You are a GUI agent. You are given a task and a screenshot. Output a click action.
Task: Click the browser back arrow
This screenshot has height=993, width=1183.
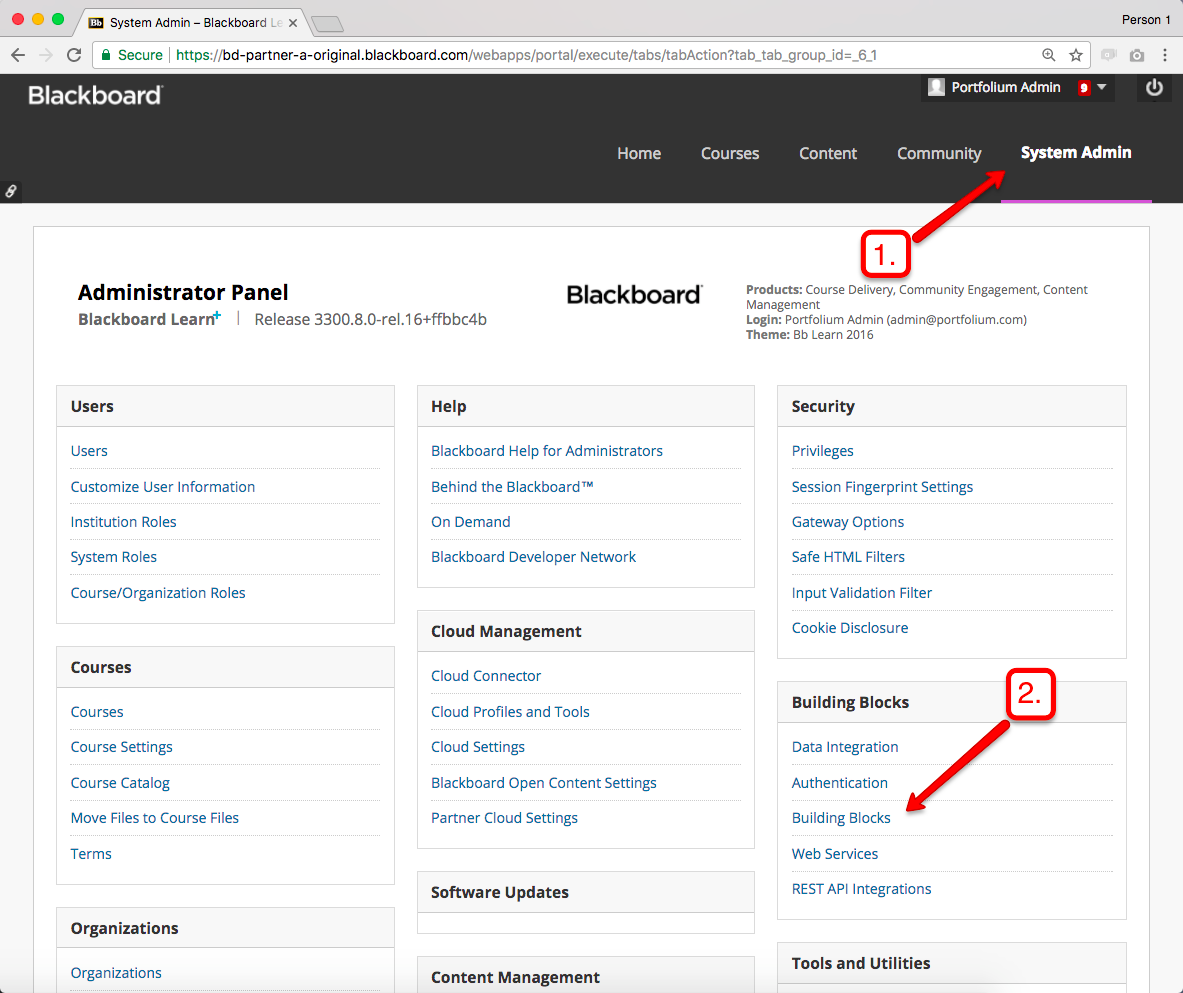tap(18, 55)
